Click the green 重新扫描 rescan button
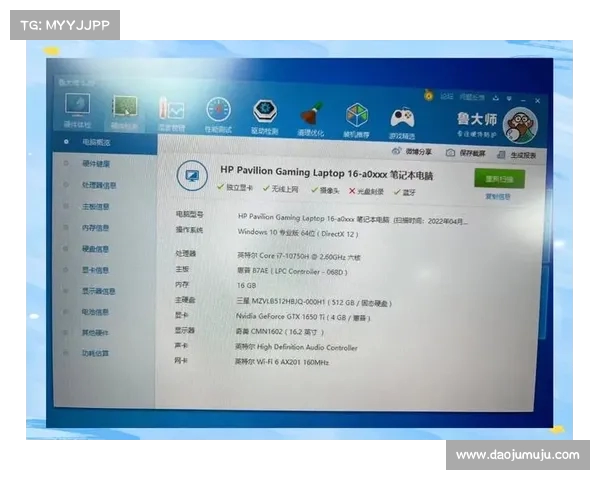 pyautogui.click(x=499, y=179)
